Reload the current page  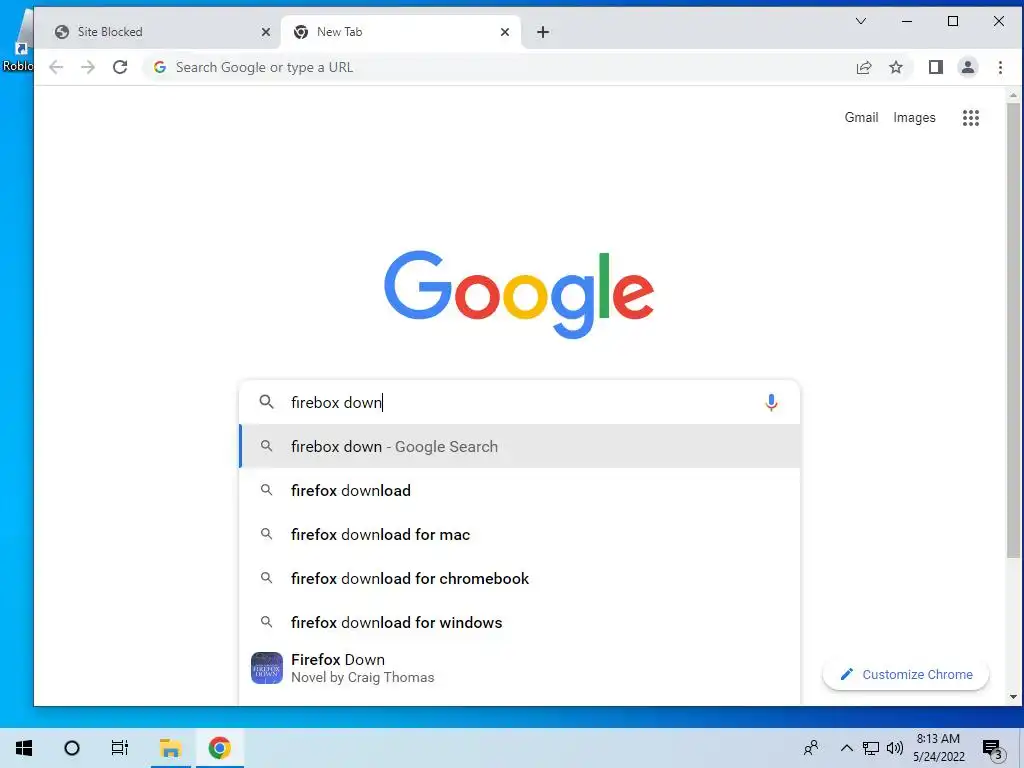pyautogui.click(x=120, y=67)
